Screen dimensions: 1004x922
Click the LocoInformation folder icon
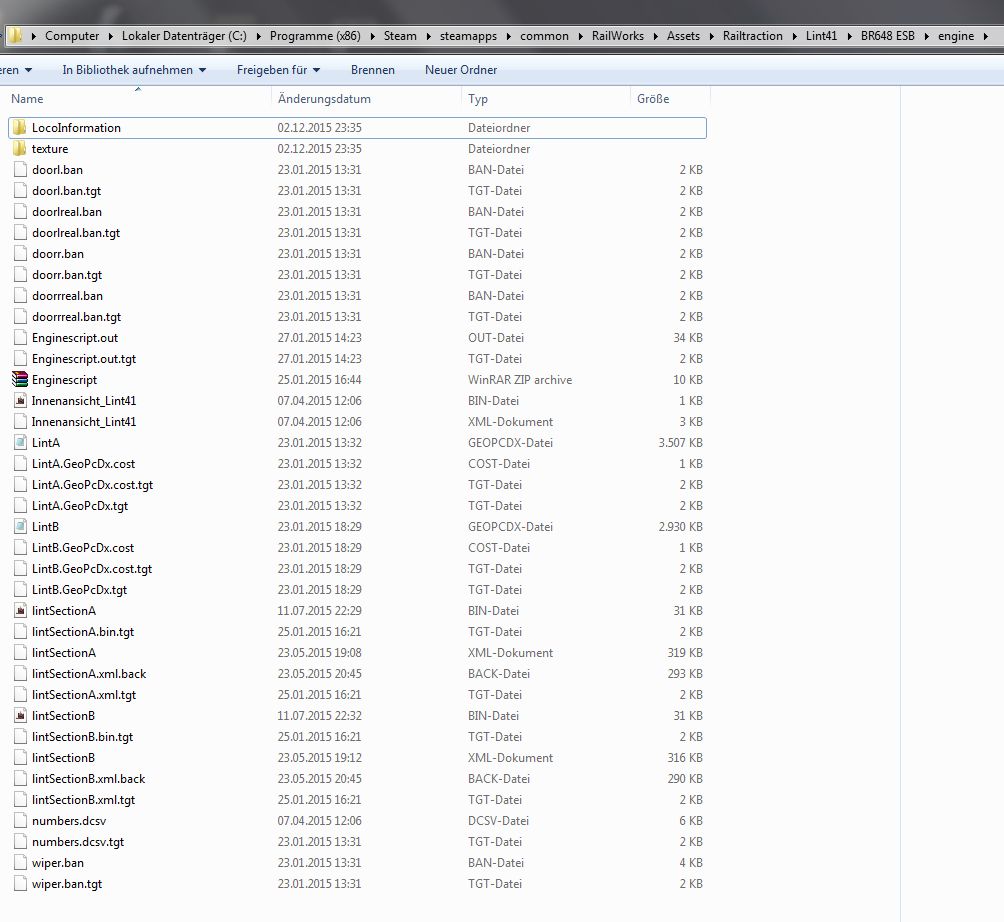[19, 128]
